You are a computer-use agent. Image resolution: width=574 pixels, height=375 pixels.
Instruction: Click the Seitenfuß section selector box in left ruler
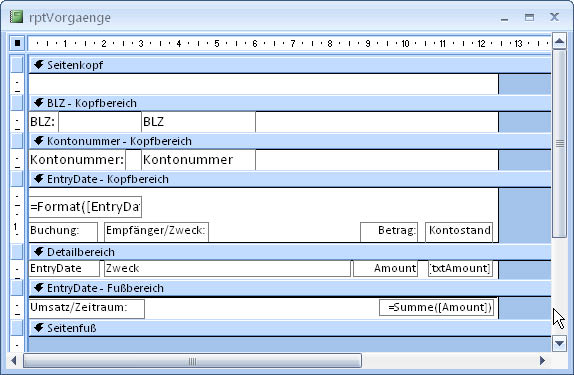(17, 328)
